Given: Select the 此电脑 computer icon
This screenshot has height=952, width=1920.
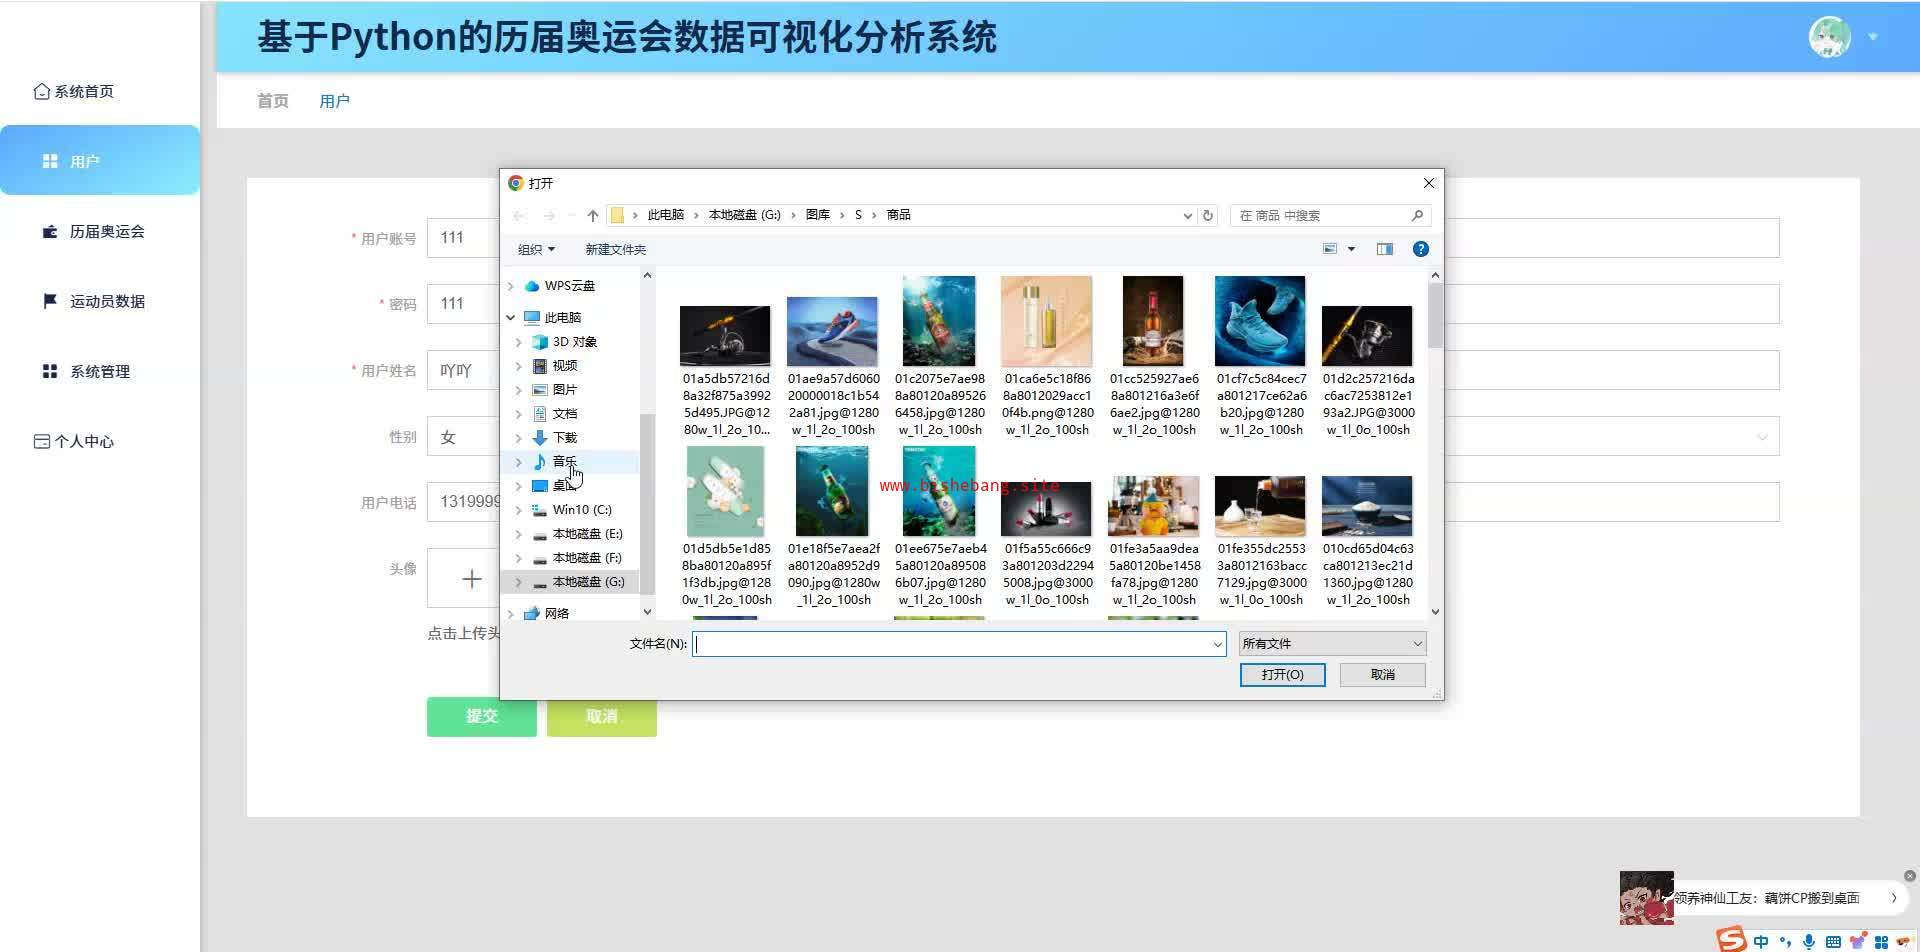Looking at the screenshot, I should click(532, 318).
